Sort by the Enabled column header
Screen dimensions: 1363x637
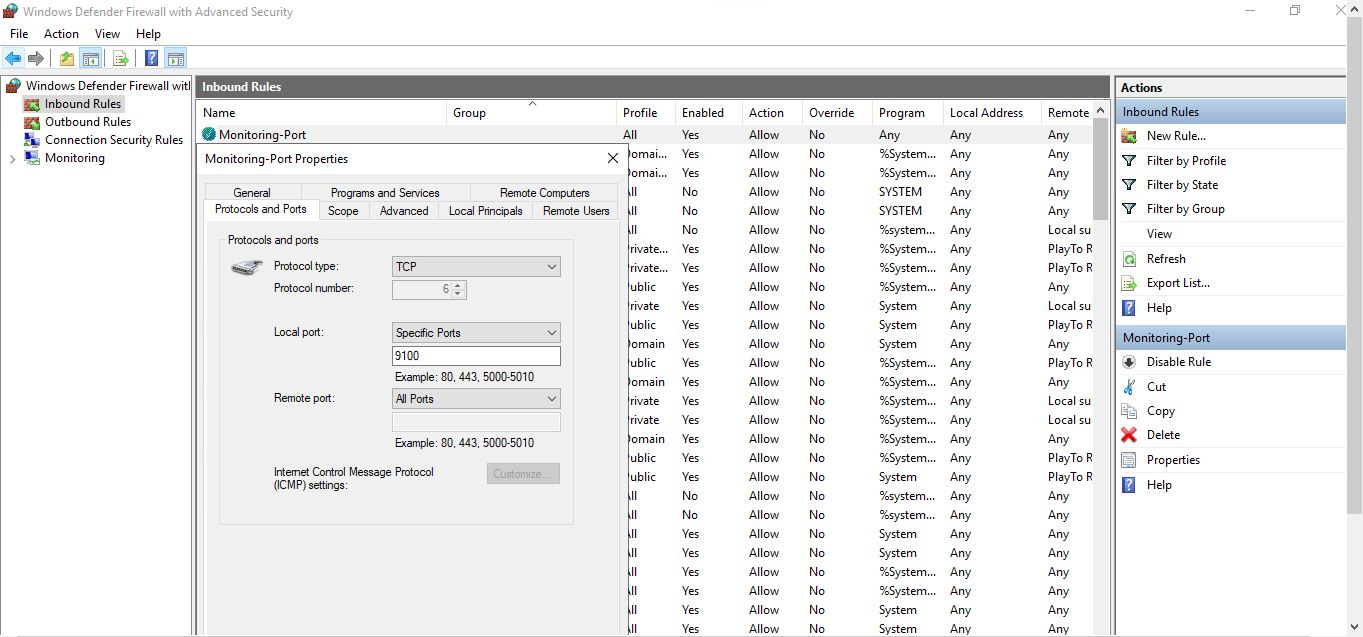[709, 113]
